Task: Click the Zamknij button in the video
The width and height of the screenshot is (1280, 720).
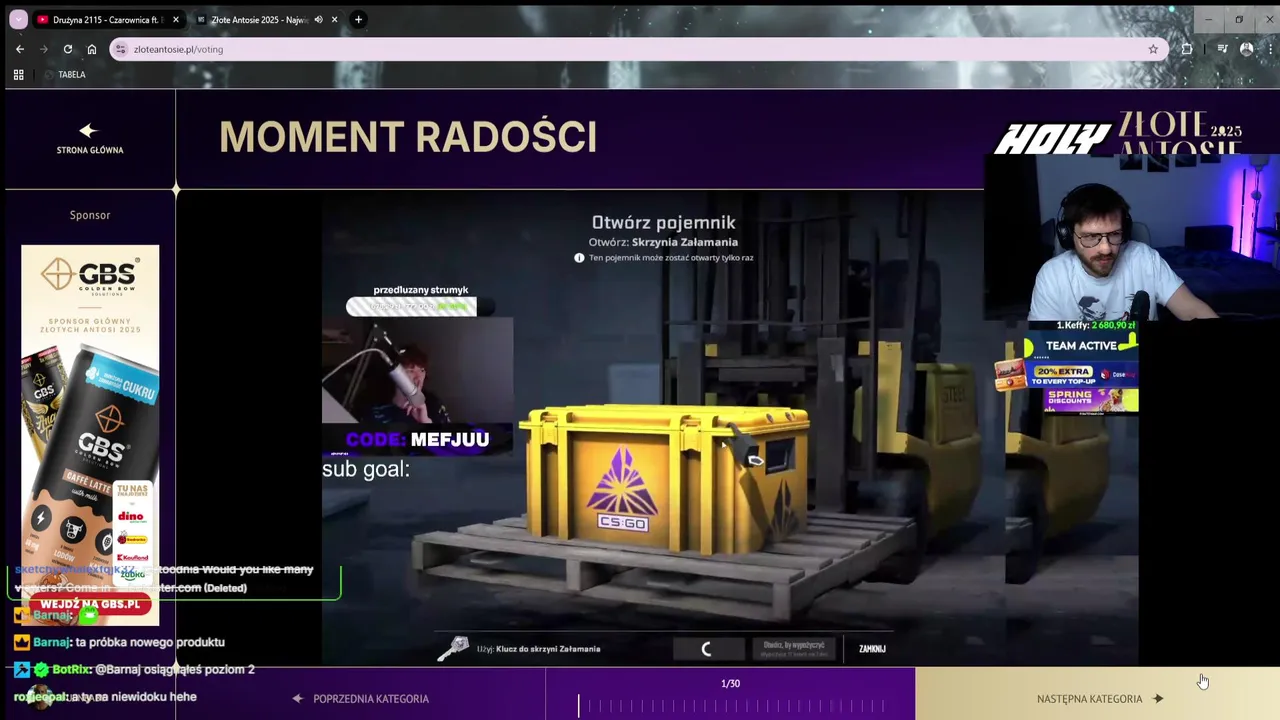Action: pos(872,649)
